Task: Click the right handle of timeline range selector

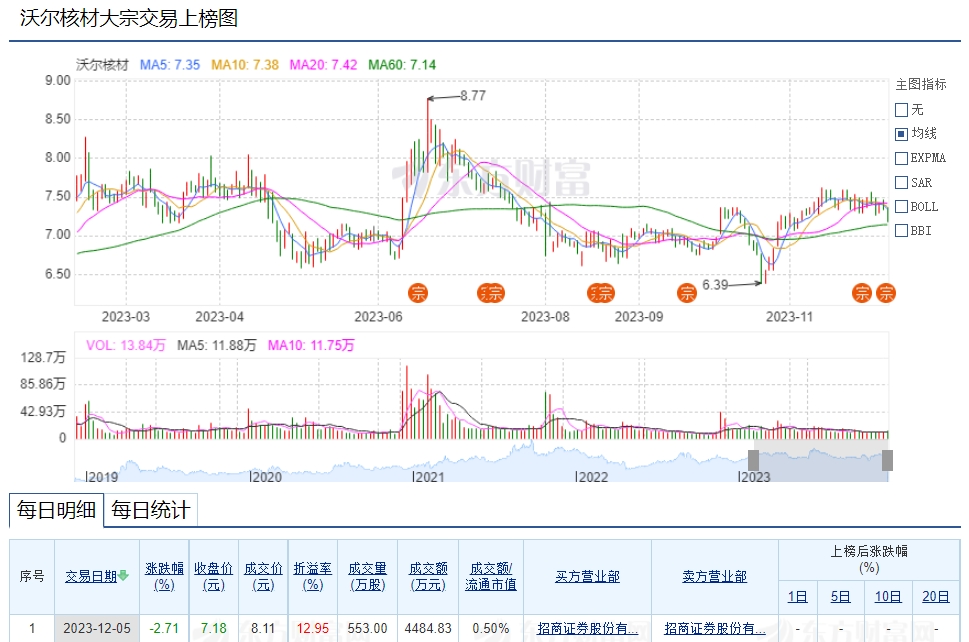Action: pyautogui.click(x=887, y=461)
